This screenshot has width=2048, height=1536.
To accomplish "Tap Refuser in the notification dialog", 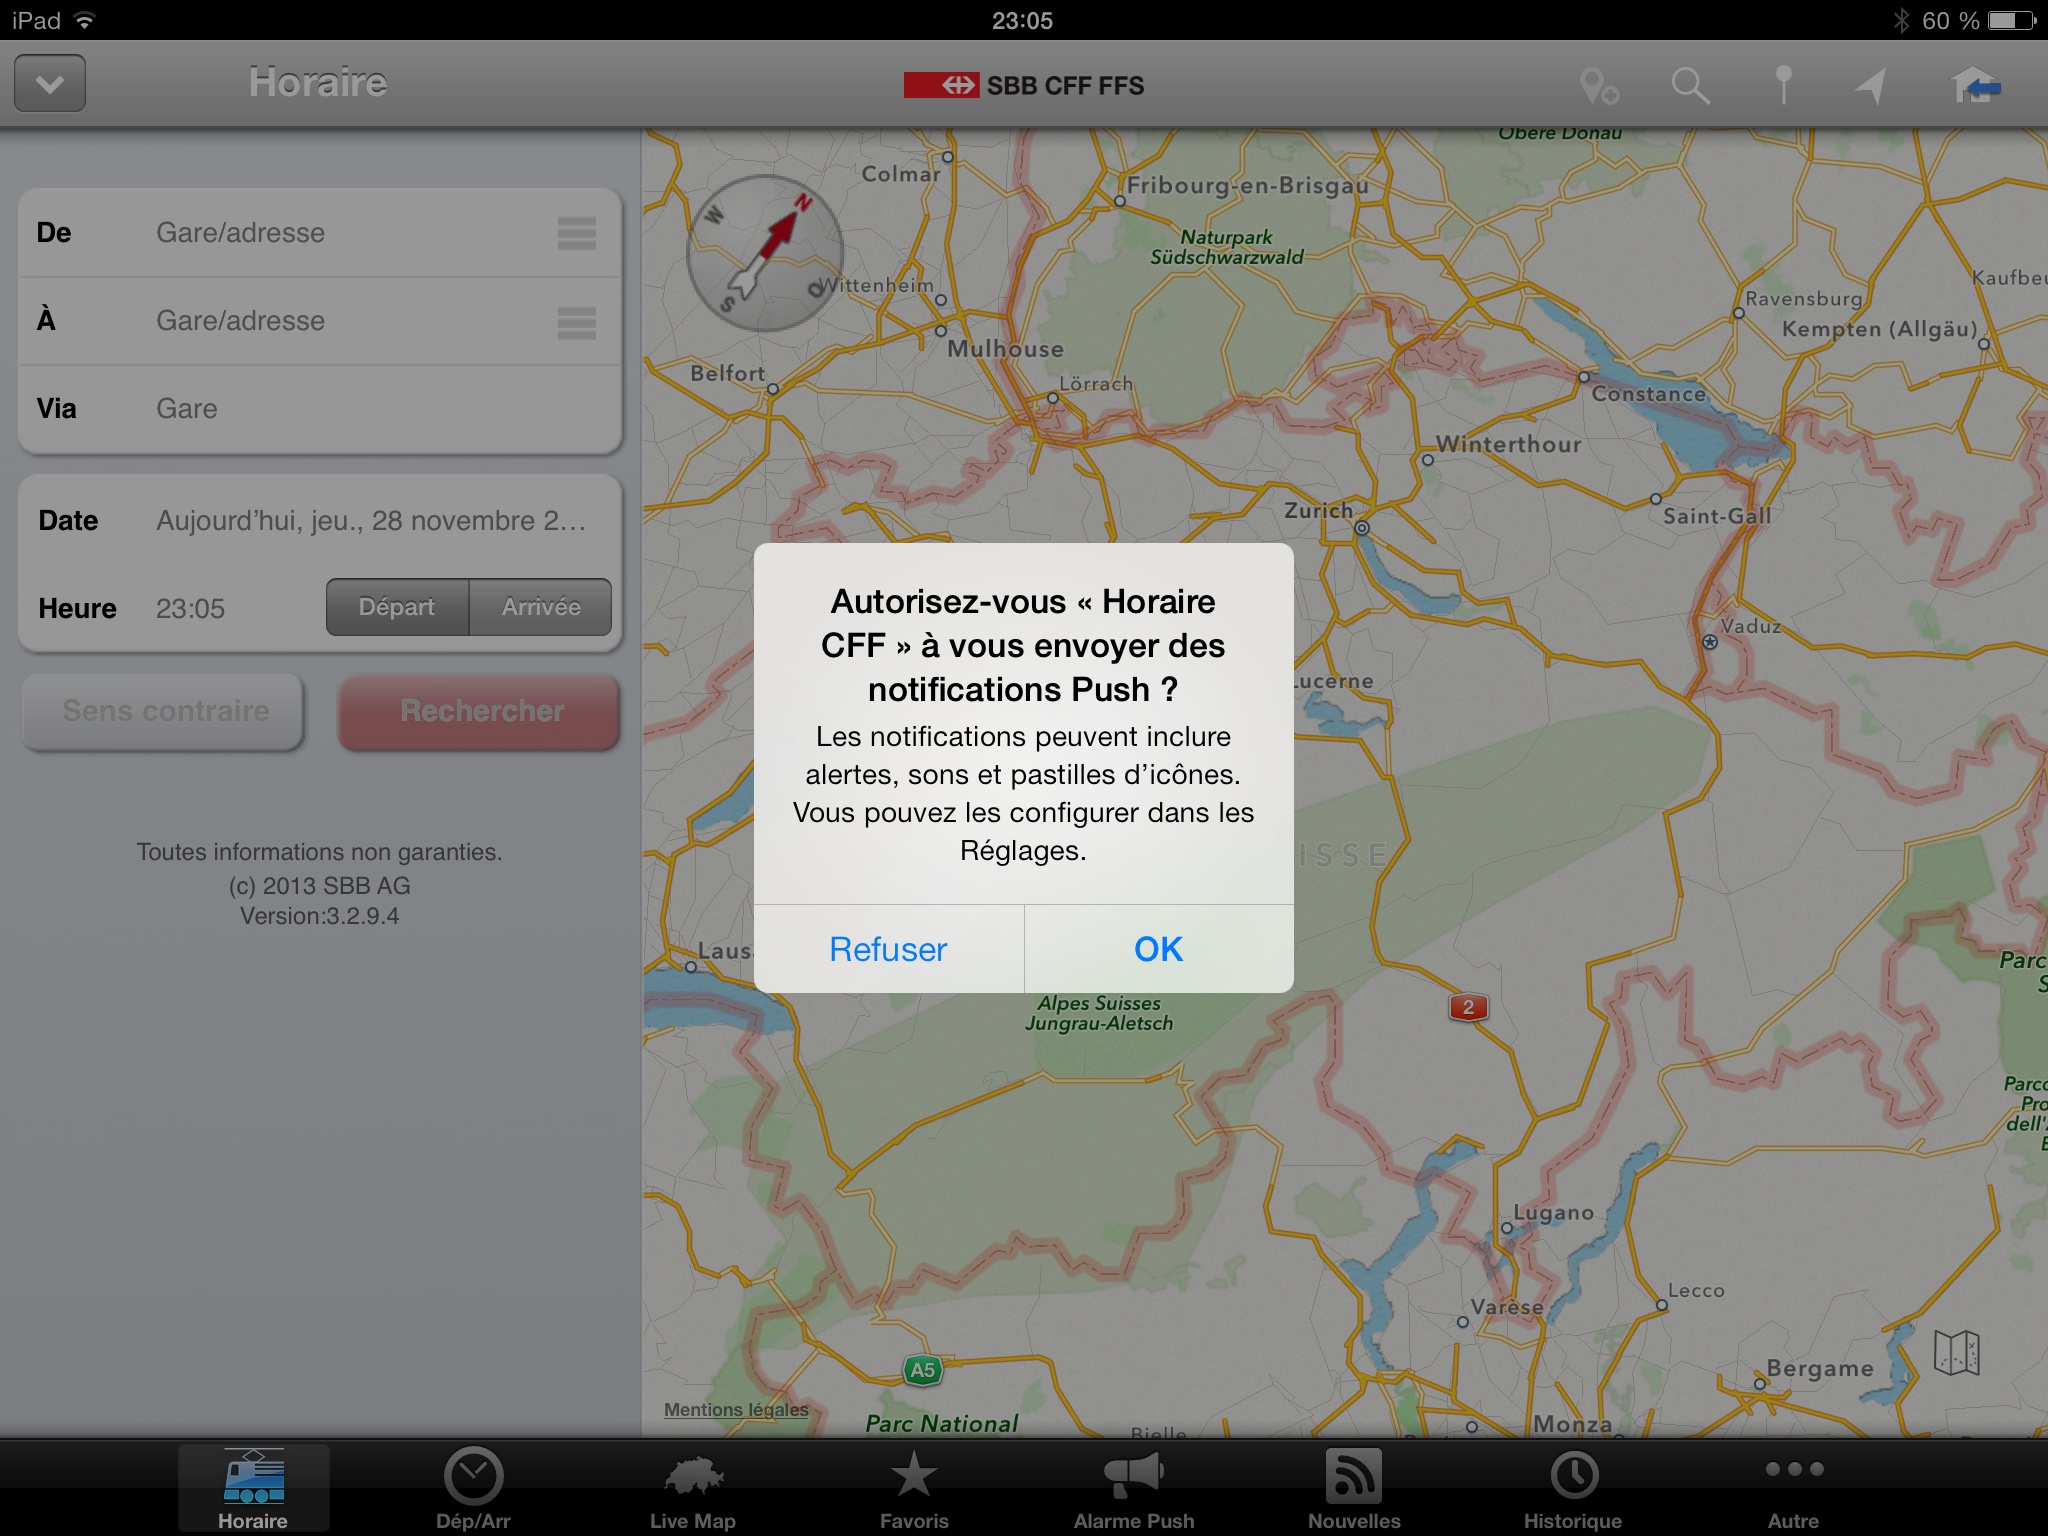I will pos(888,949).
